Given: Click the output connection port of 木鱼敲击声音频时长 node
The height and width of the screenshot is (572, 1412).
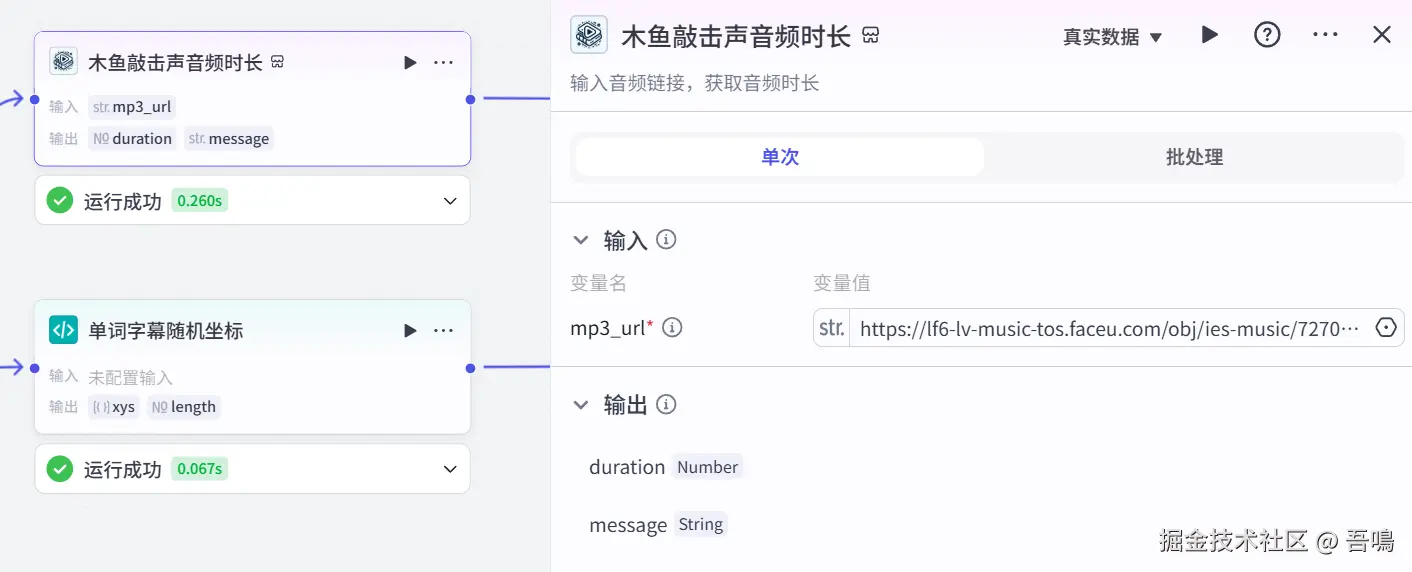Looking at the screenshot, I should [x=470, y=99].
